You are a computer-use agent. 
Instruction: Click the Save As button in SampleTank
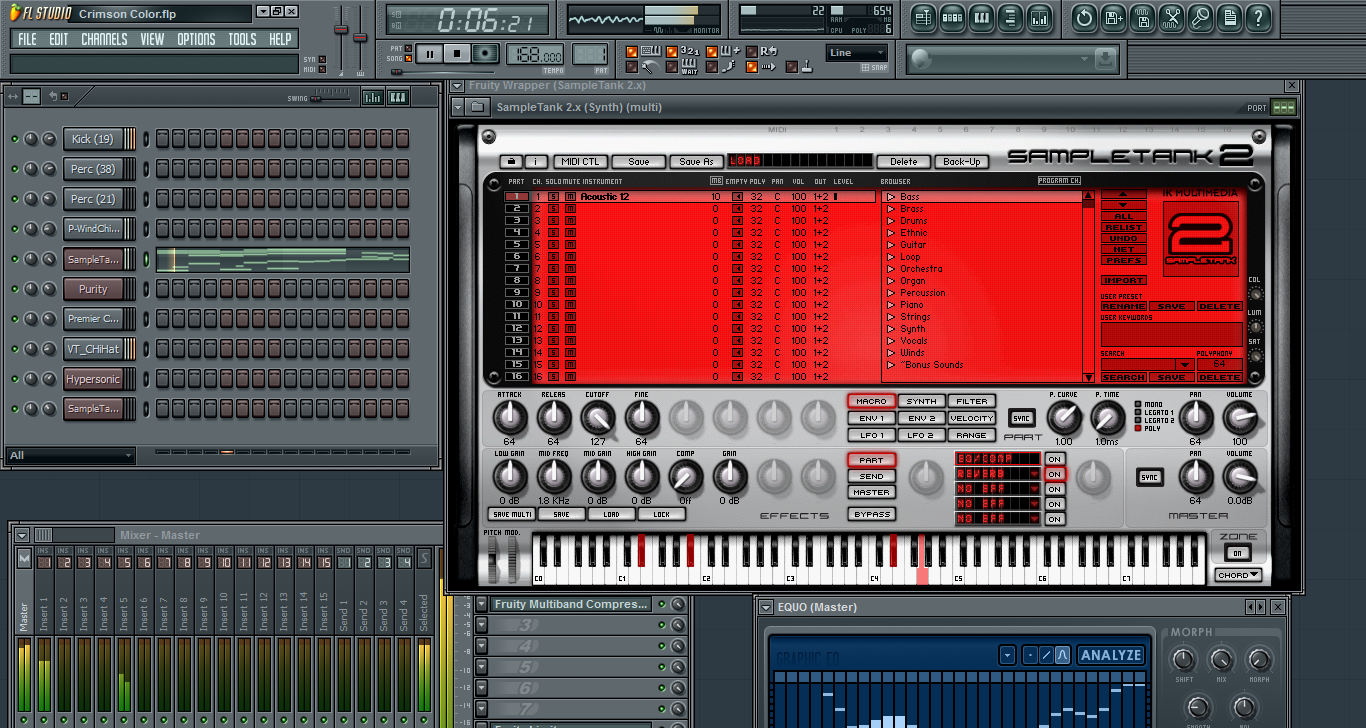click(697, 161)
